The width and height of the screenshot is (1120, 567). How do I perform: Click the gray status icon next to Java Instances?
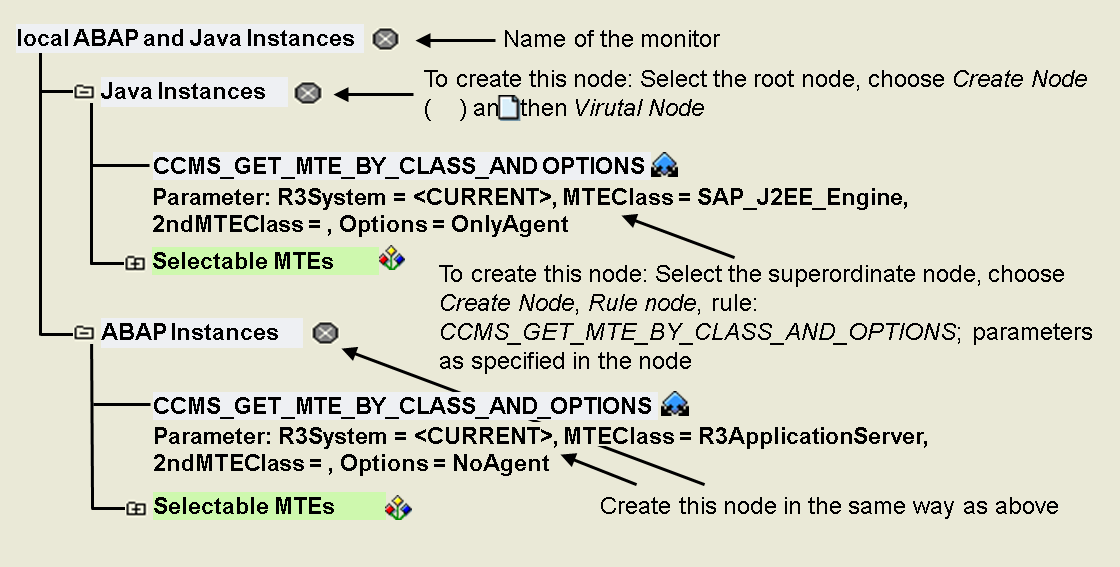pos(308,93)
